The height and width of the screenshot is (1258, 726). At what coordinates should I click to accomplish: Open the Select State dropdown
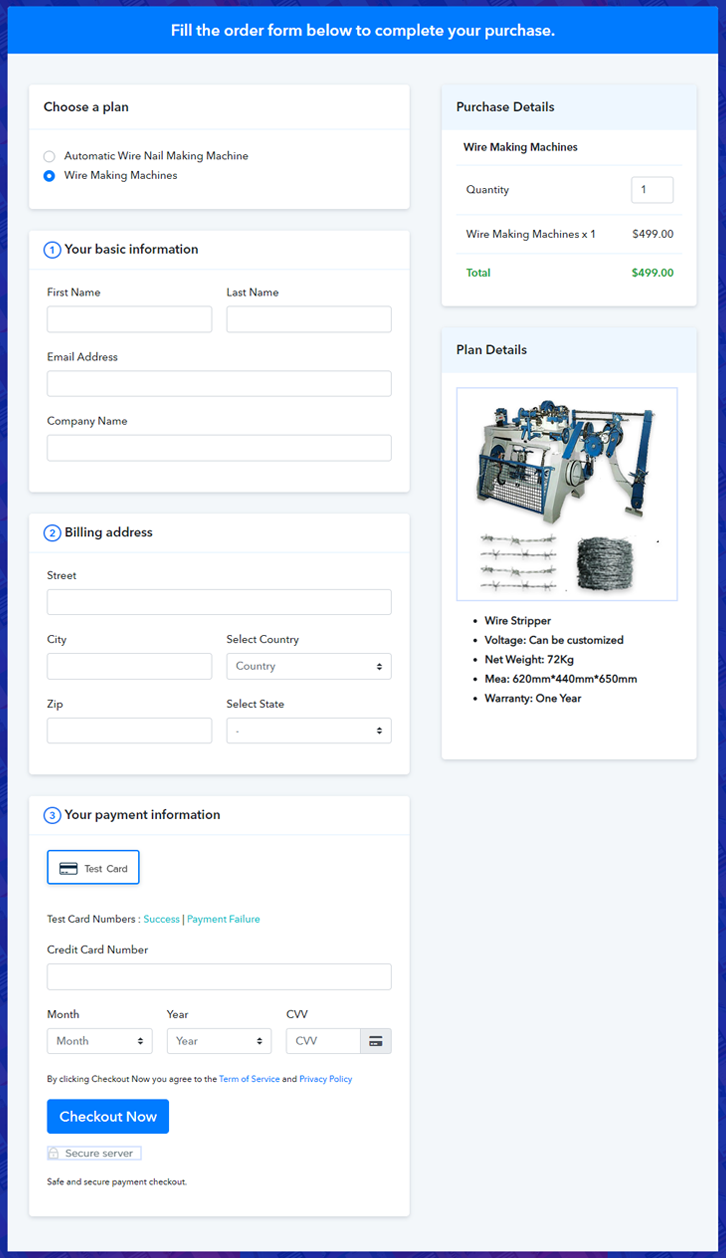(309, 730)
